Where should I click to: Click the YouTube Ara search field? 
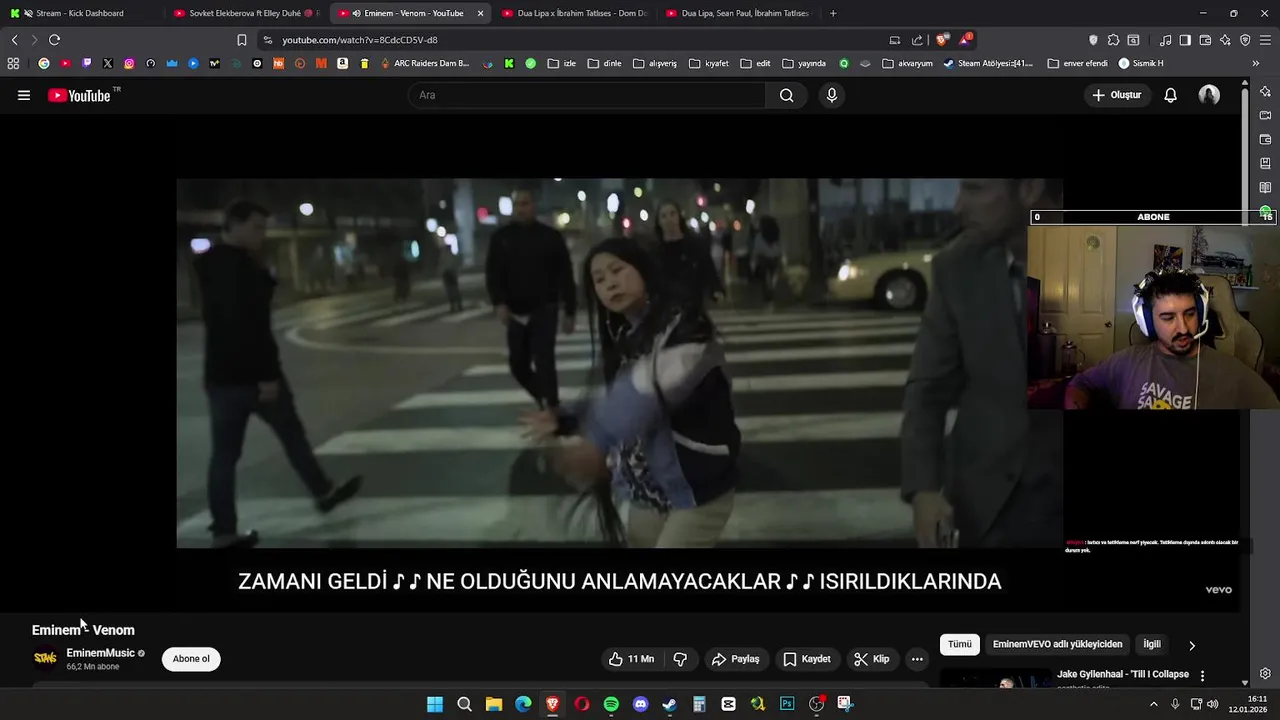pyautogui.click(x=586, y=95)
